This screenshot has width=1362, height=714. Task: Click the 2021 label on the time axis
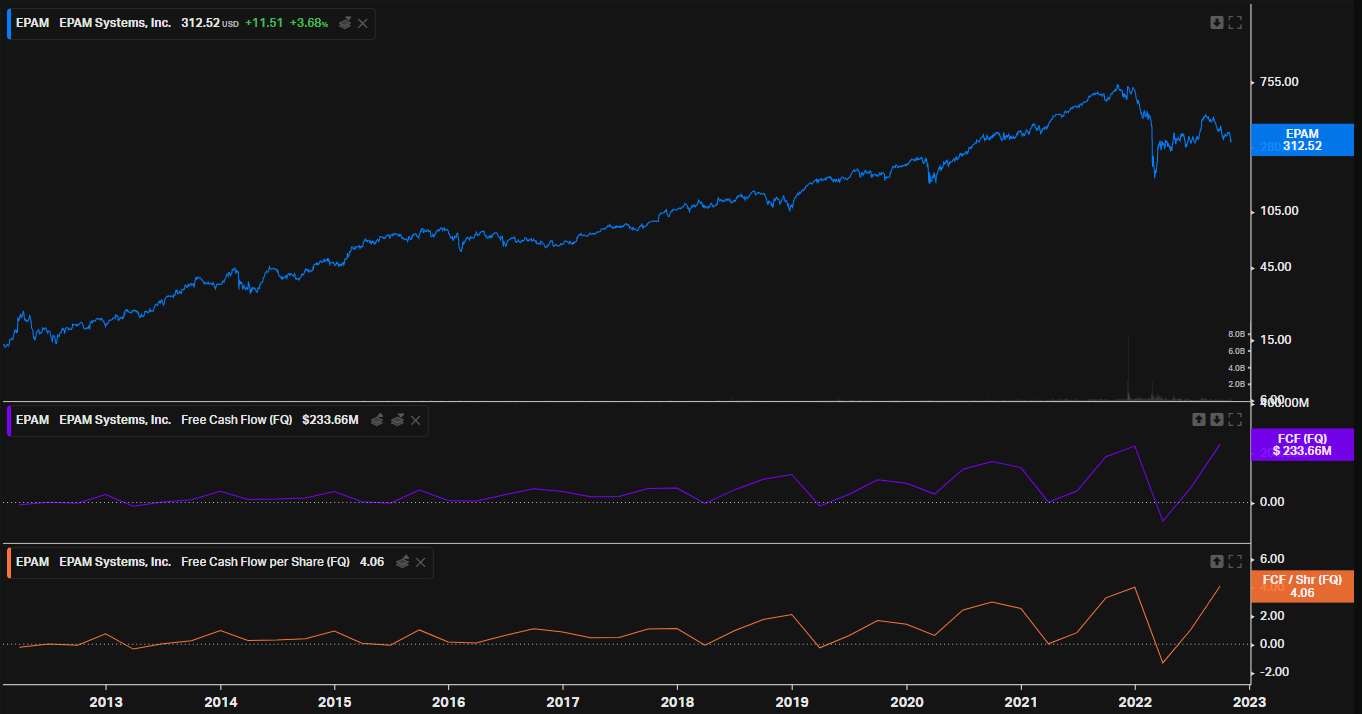tap(1020, 701)
